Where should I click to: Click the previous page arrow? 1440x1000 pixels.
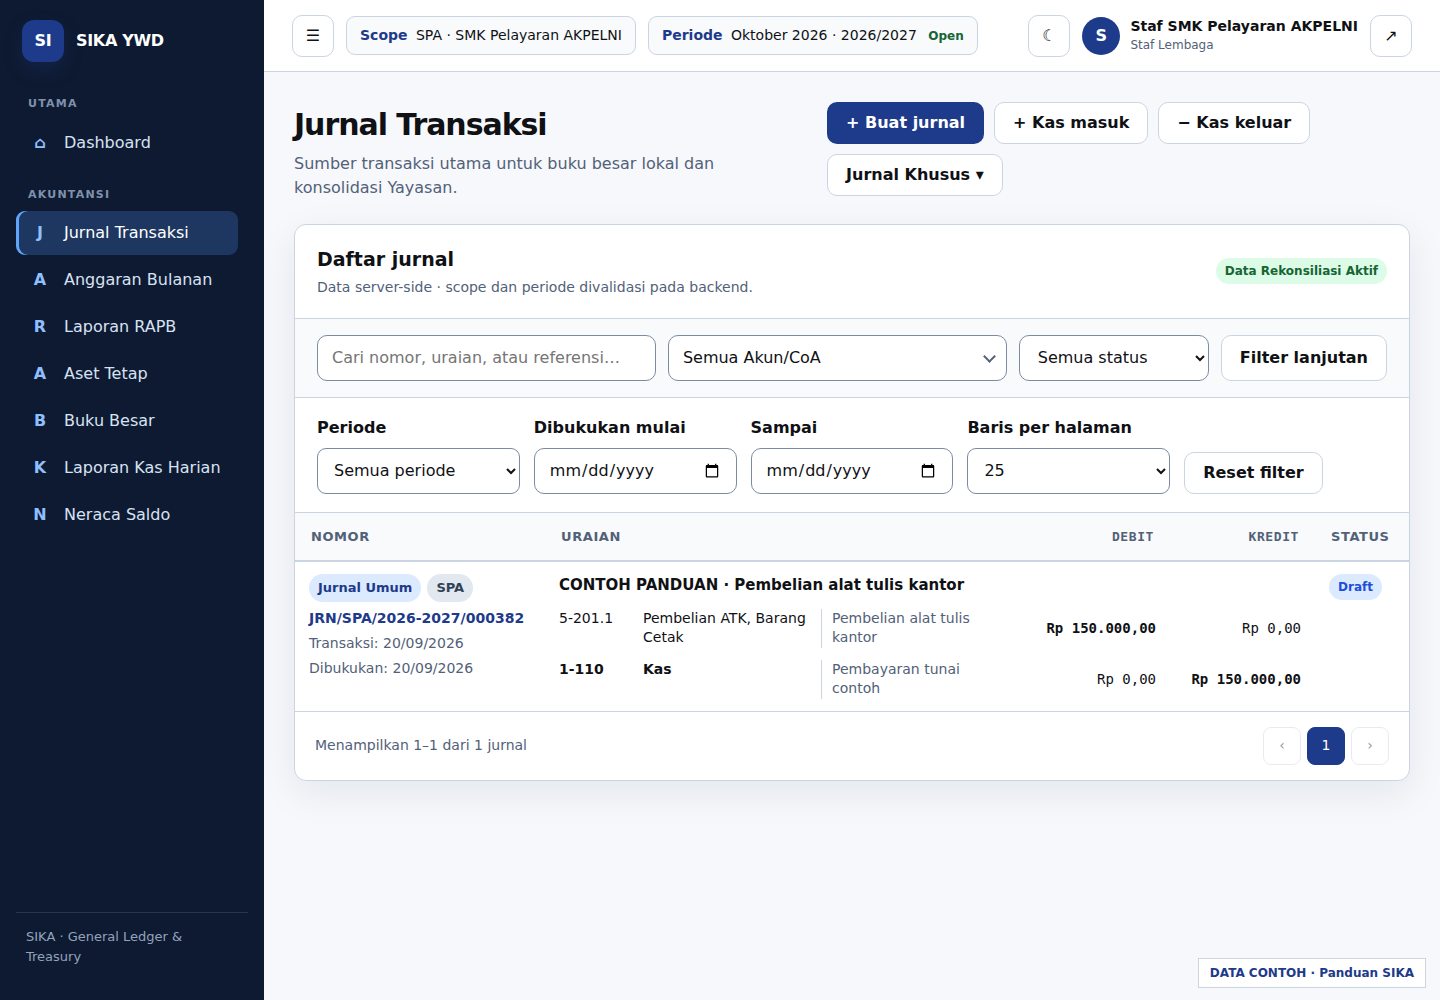coord(1282,746)
